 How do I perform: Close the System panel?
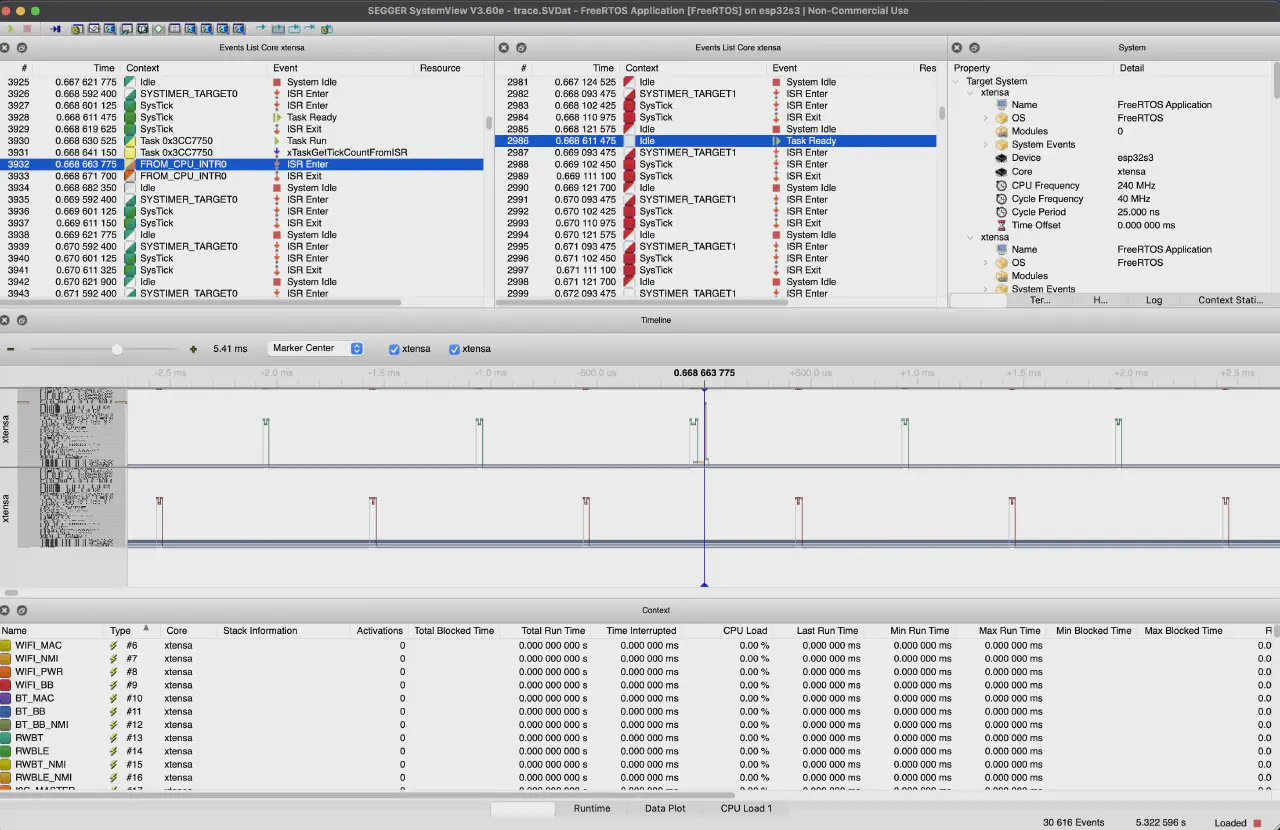[957, 48]
